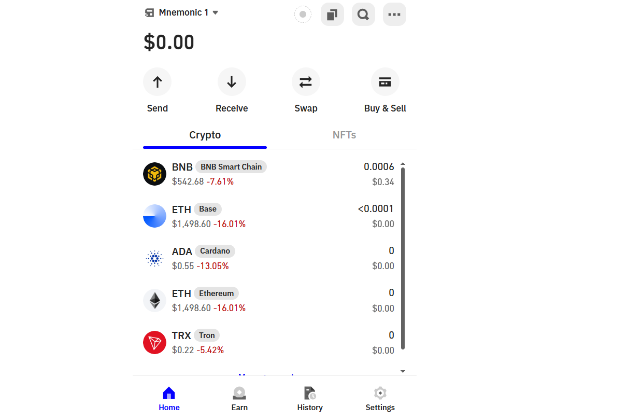Go to the Earn section
Screen dimensions: 627x420
(239, 398)
